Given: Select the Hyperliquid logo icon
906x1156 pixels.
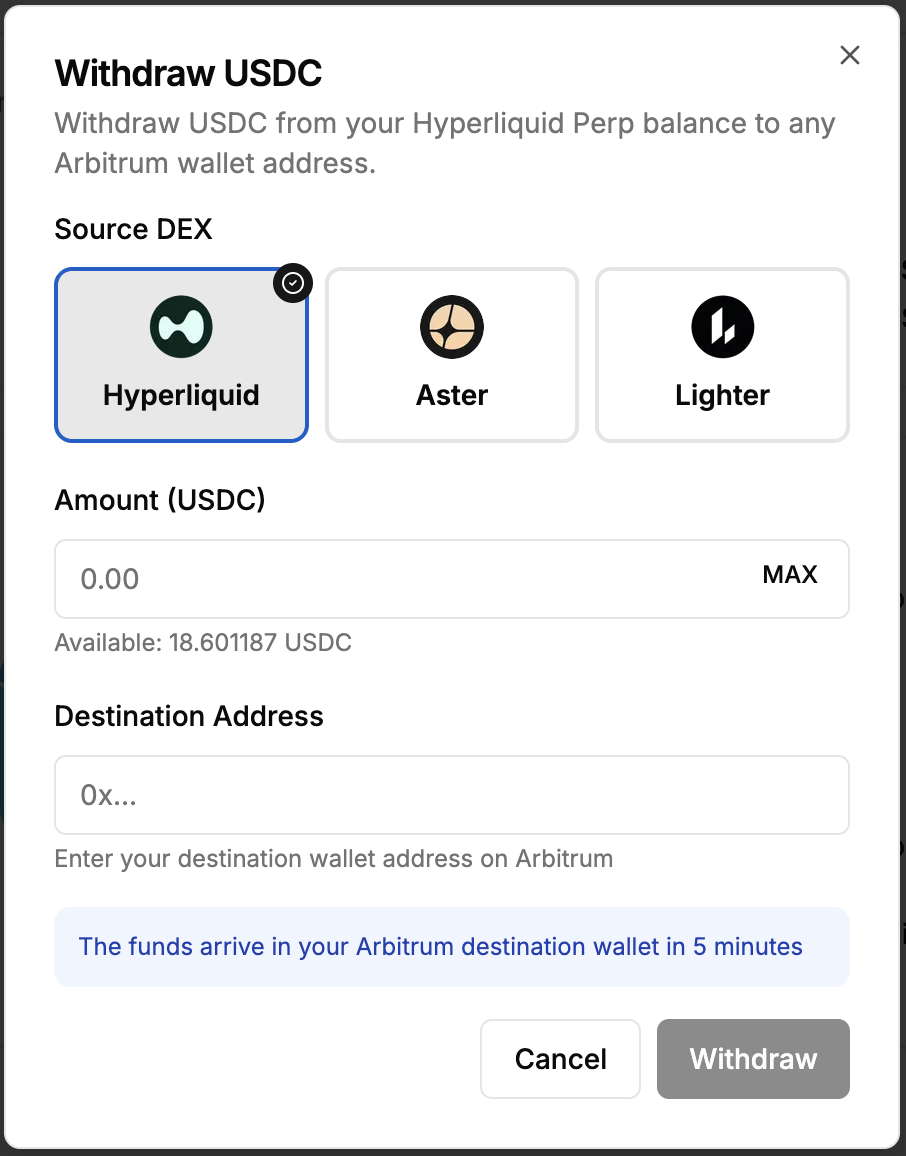Looking at the screenshot, I should click(x=181, y=326).
